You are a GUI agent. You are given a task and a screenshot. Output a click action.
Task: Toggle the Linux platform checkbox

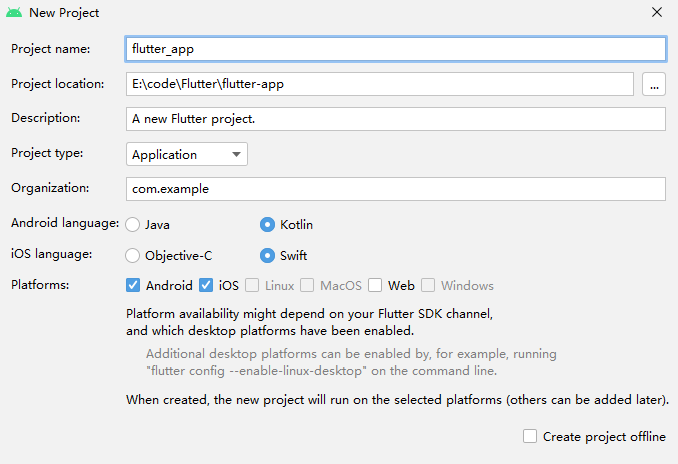click(252, 285)
